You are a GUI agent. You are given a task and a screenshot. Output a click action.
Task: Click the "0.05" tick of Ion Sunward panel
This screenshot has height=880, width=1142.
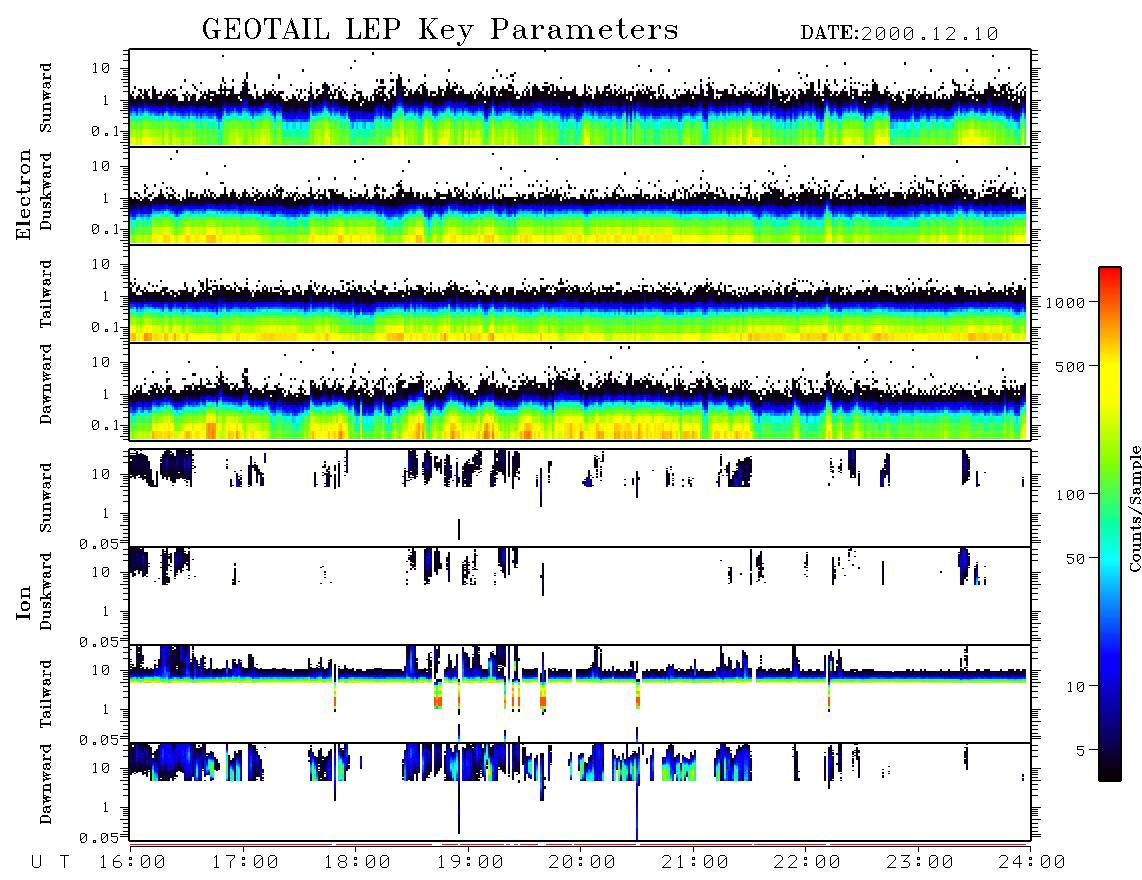(98, 543)
